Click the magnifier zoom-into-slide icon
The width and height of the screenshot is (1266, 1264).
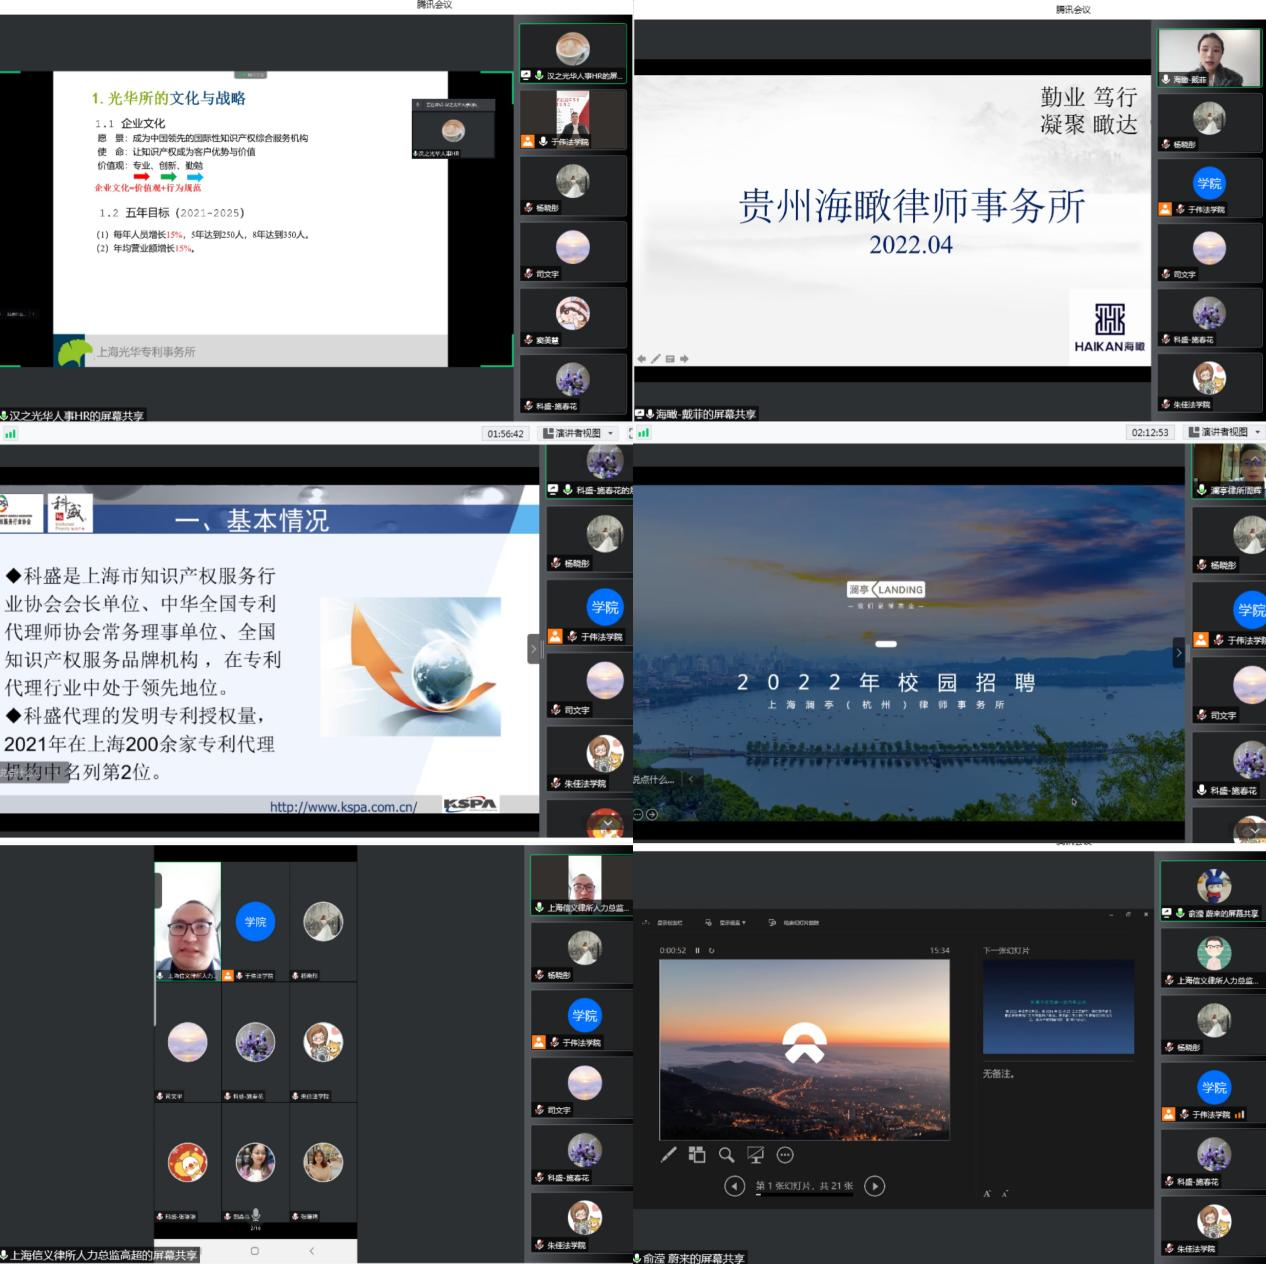click(x=726, y=1155)
